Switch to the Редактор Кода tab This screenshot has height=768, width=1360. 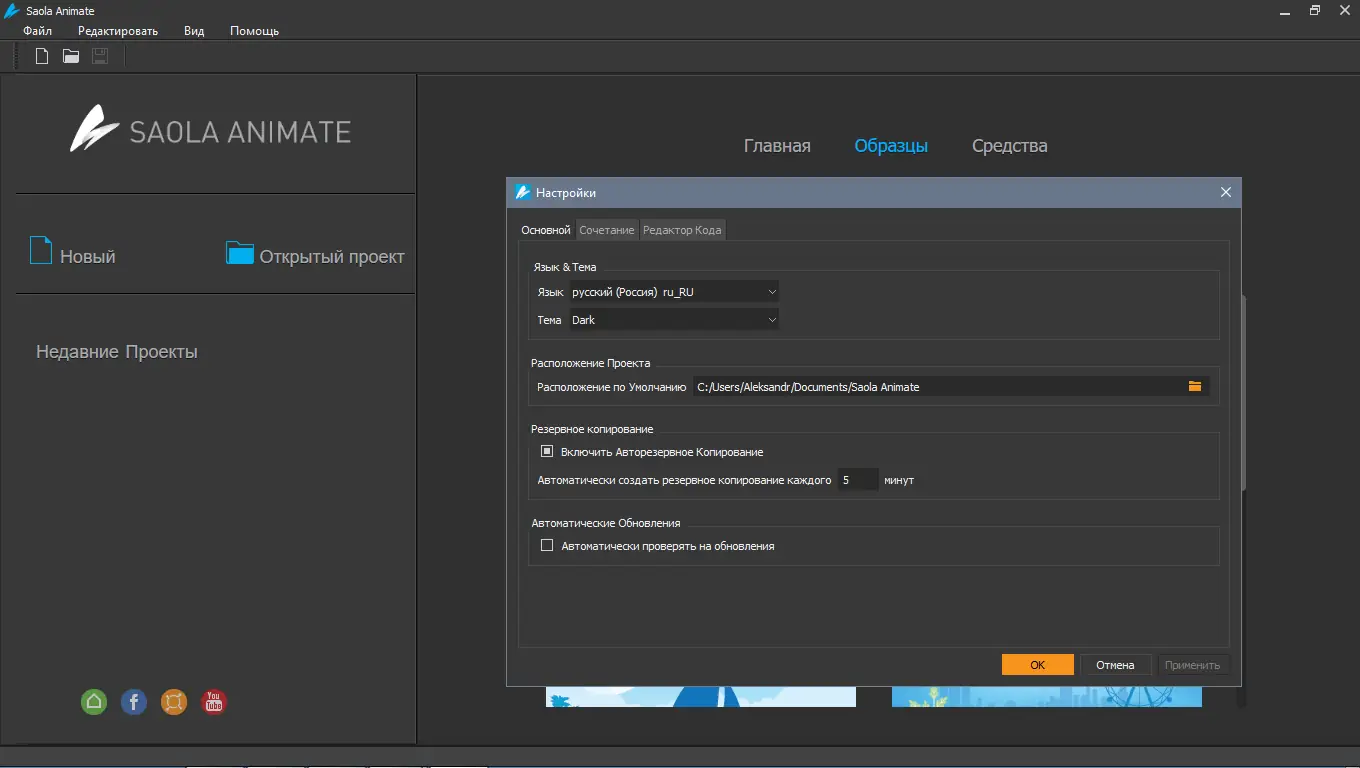(x=682, y=230)
